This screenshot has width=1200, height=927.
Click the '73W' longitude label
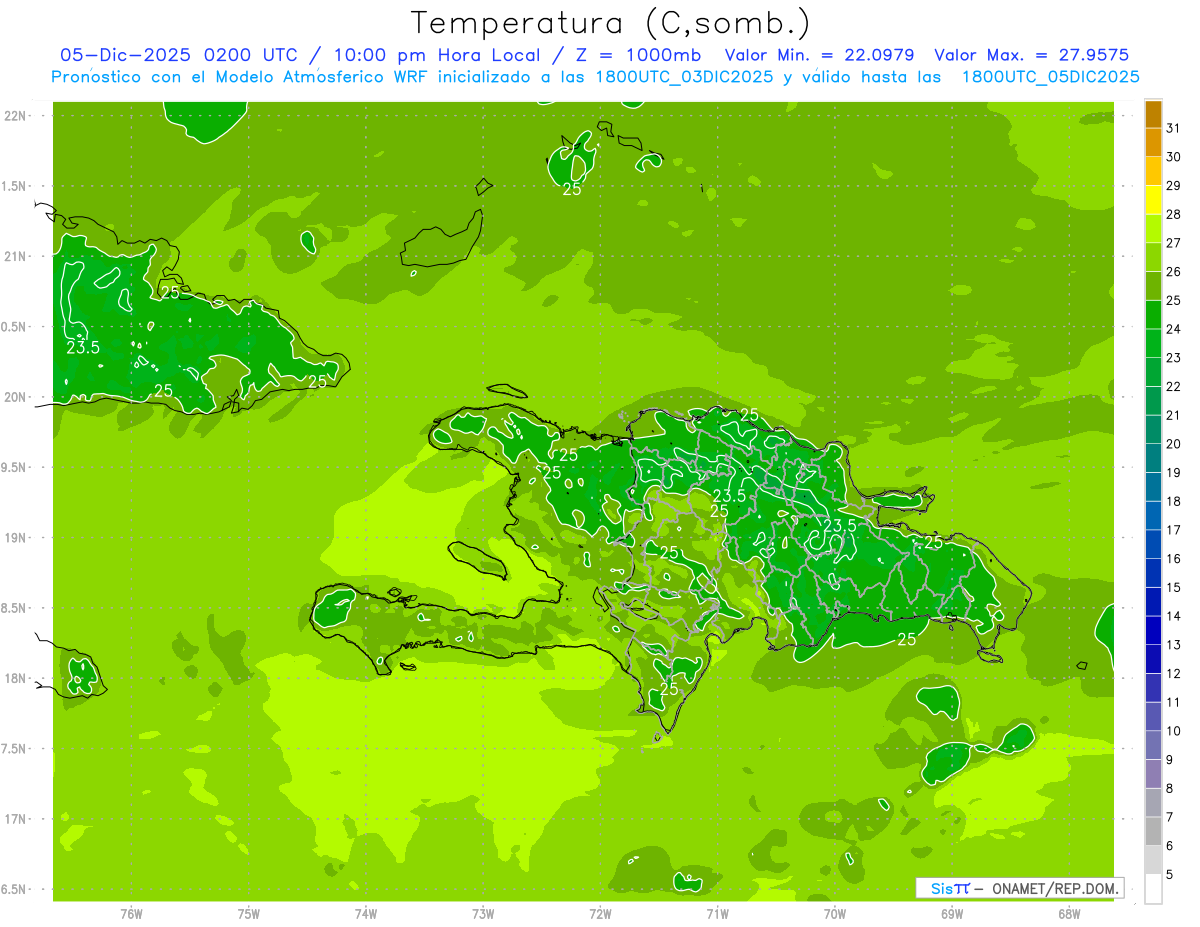(x=483, y=913)
